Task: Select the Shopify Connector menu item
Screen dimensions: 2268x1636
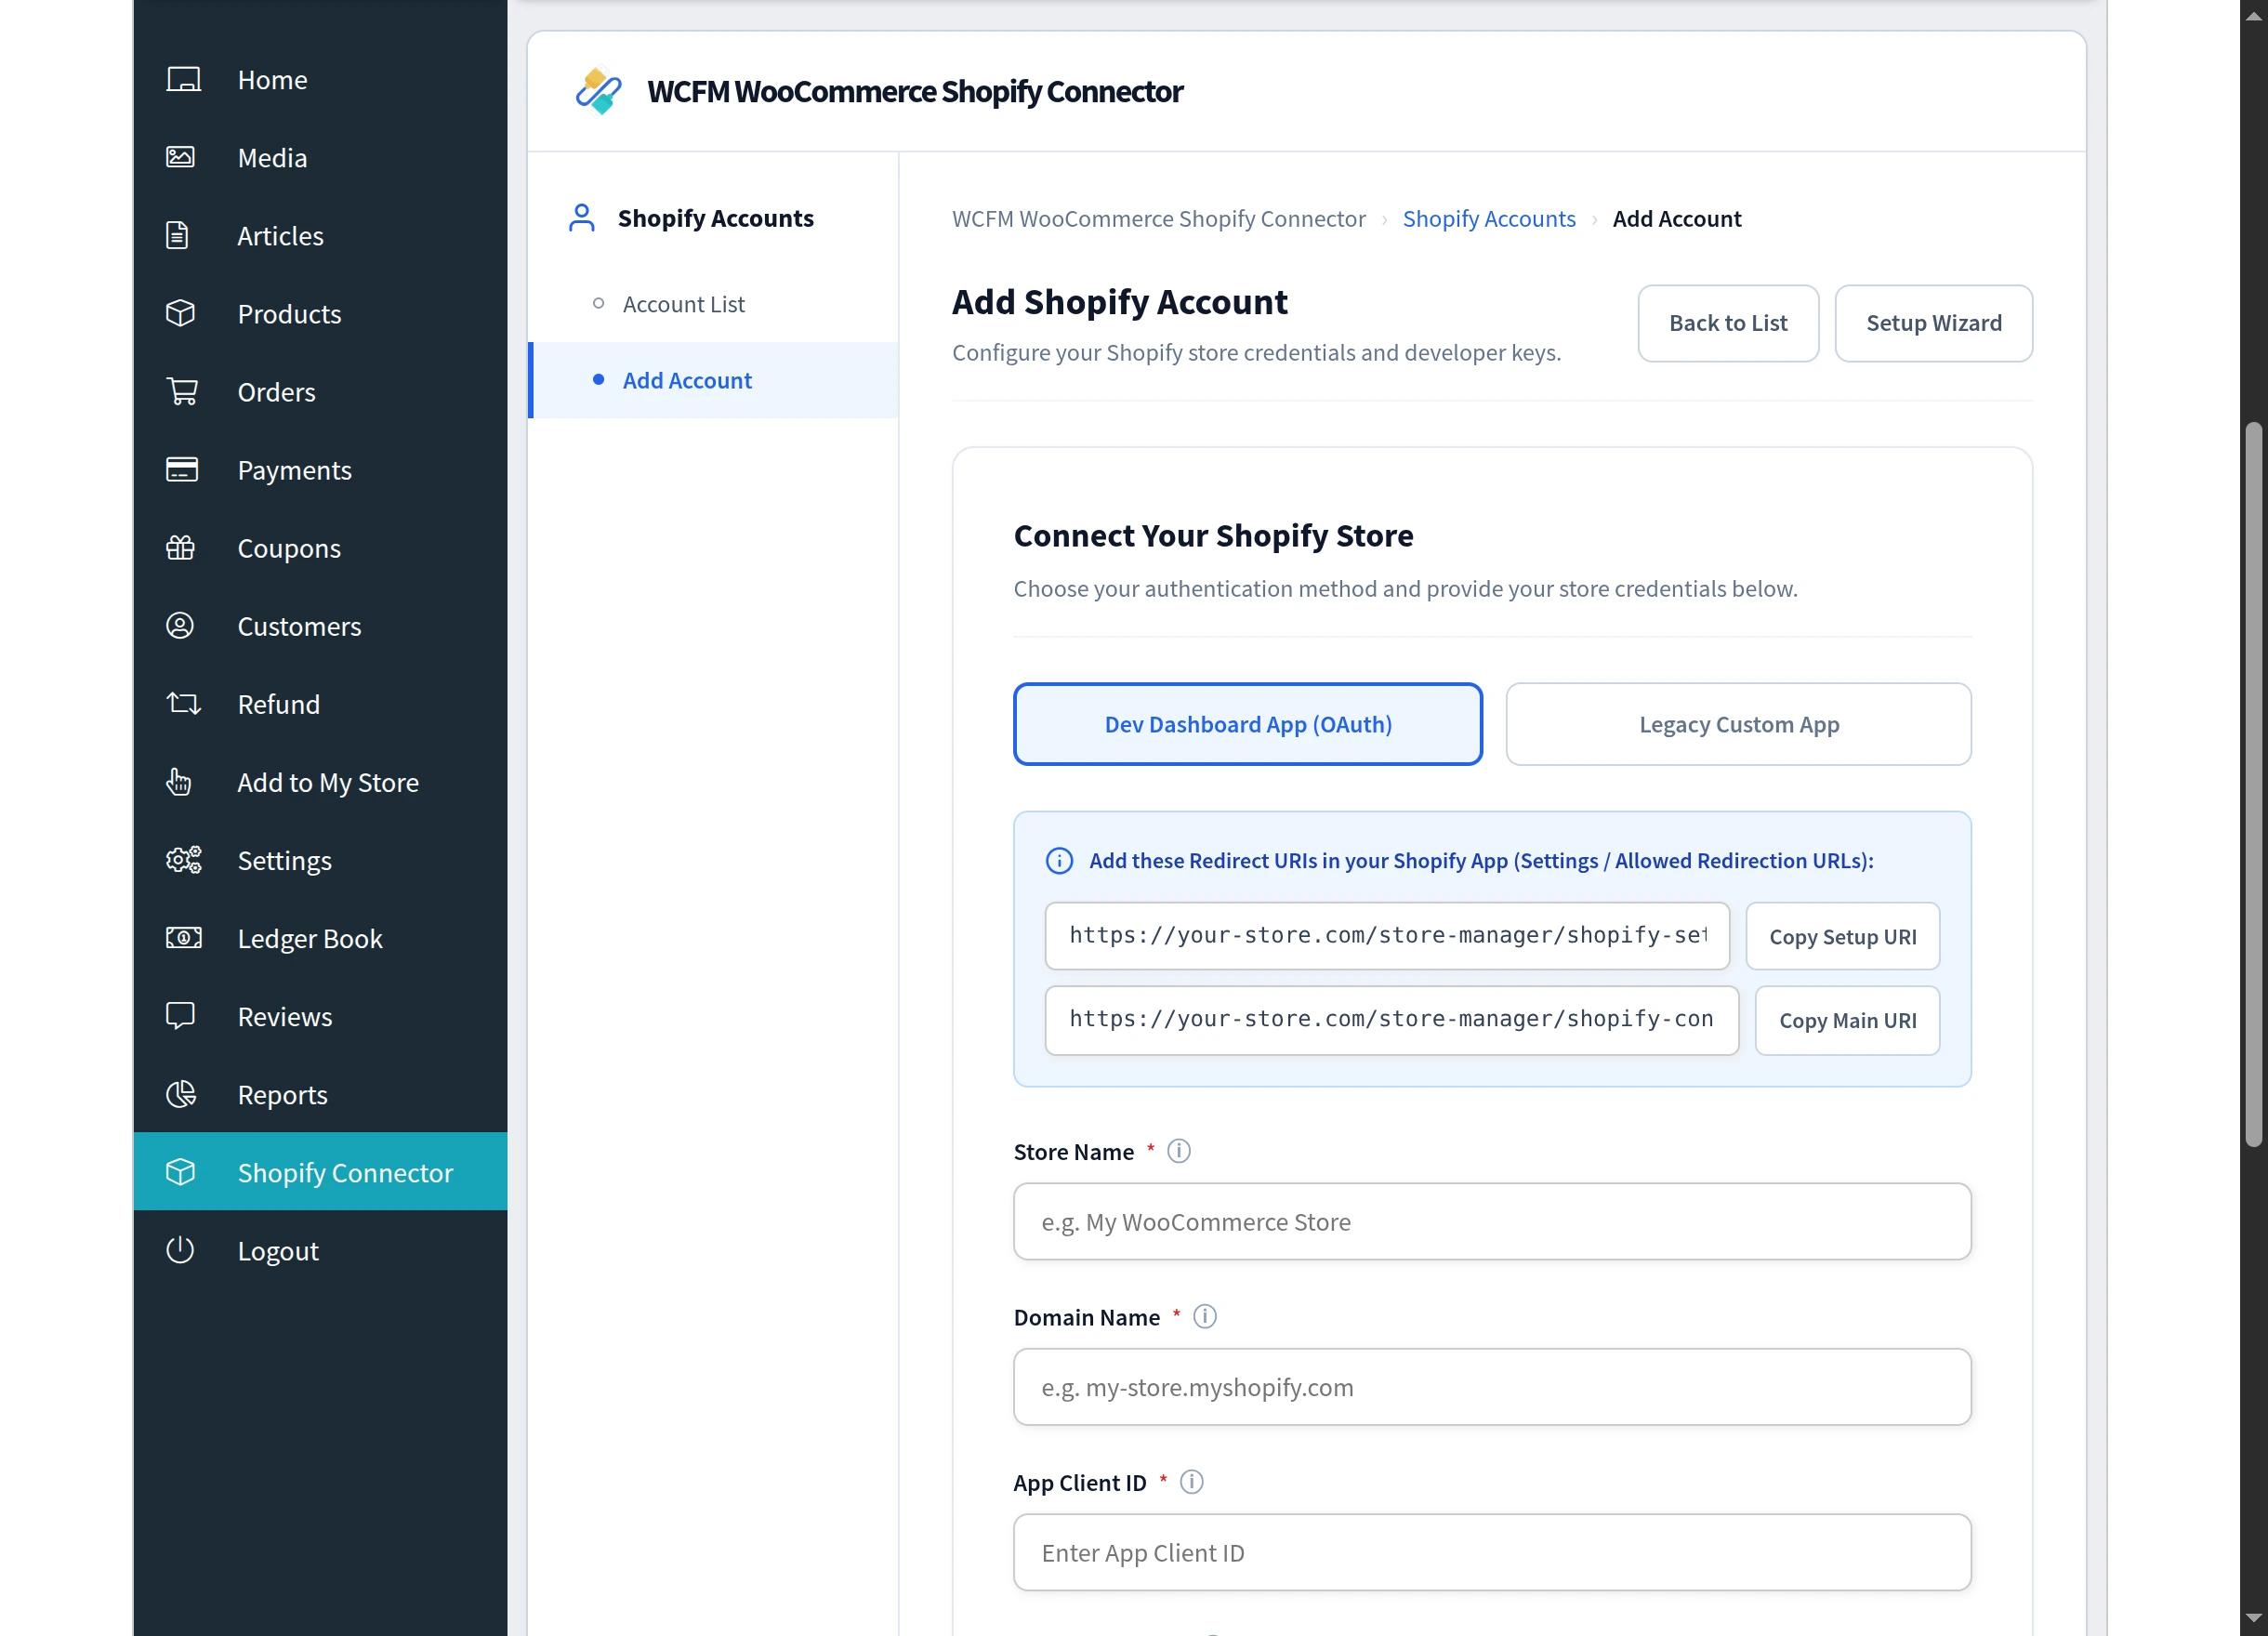Action: point(320,1172)
